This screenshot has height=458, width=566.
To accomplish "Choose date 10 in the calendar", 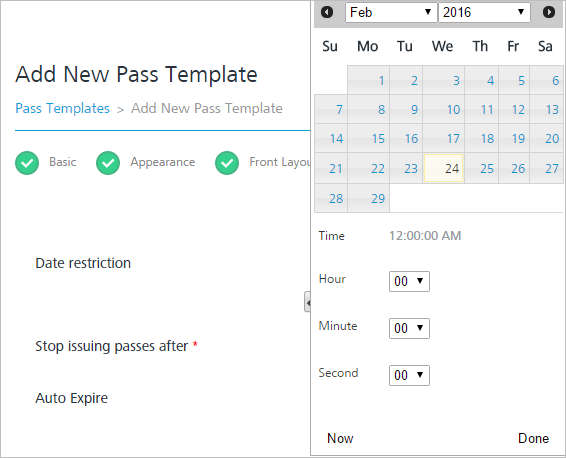I will 444,109.
